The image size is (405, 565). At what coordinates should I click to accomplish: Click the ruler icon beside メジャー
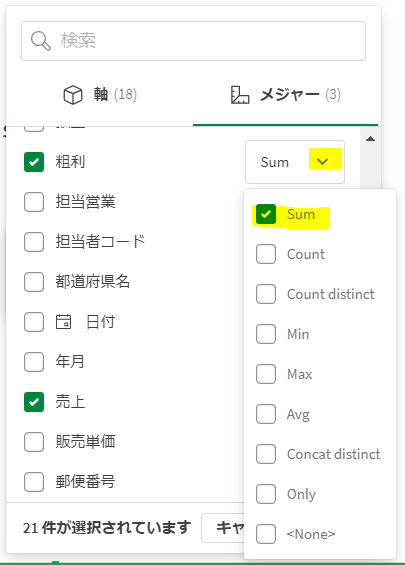(240, 95)
